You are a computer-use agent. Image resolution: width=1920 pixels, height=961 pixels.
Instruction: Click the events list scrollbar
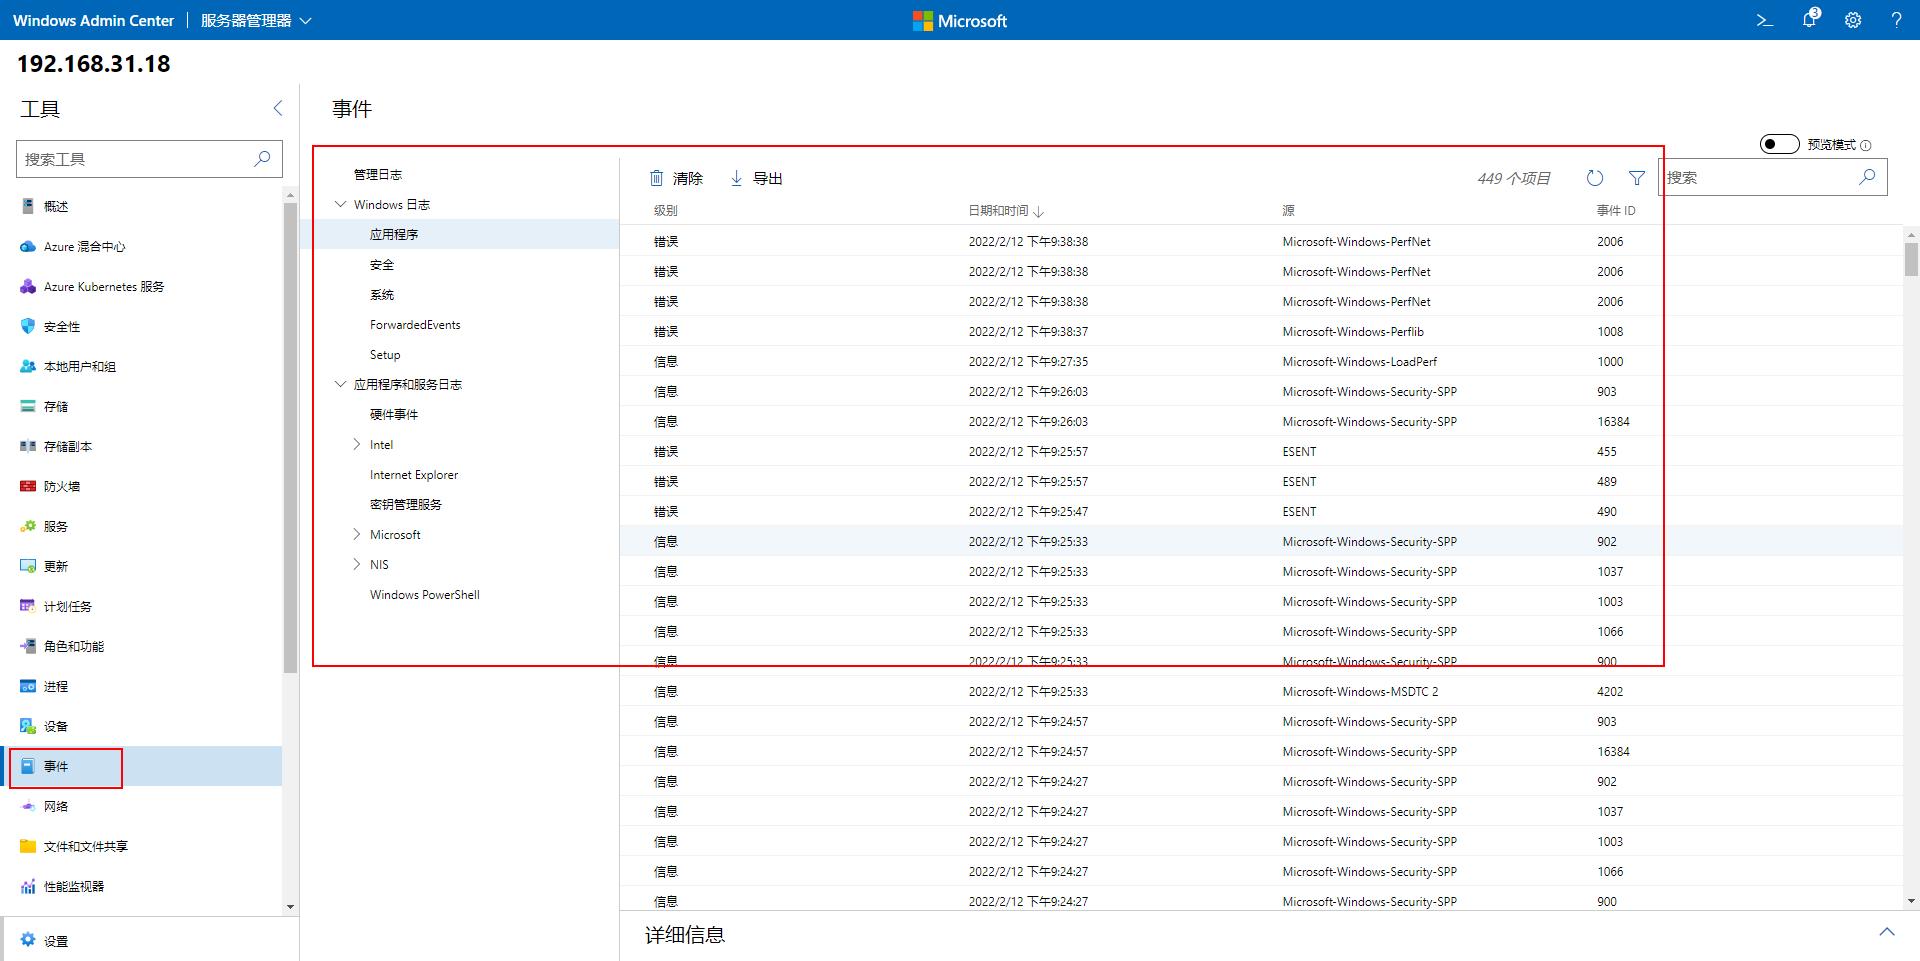click(1911, 259)
